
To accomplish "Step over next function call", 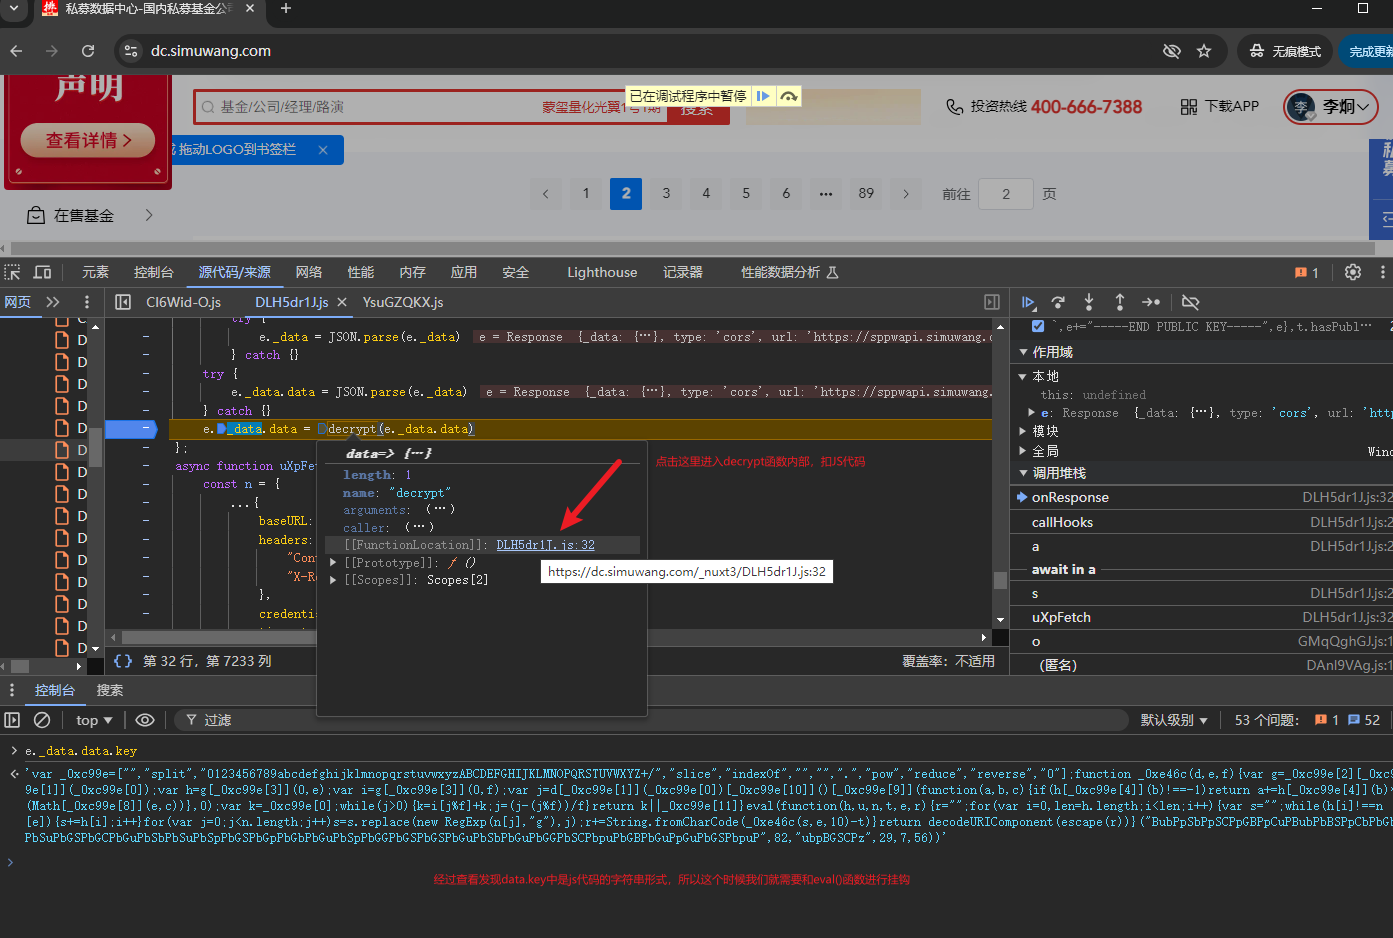I will (x=1058, y=302).
